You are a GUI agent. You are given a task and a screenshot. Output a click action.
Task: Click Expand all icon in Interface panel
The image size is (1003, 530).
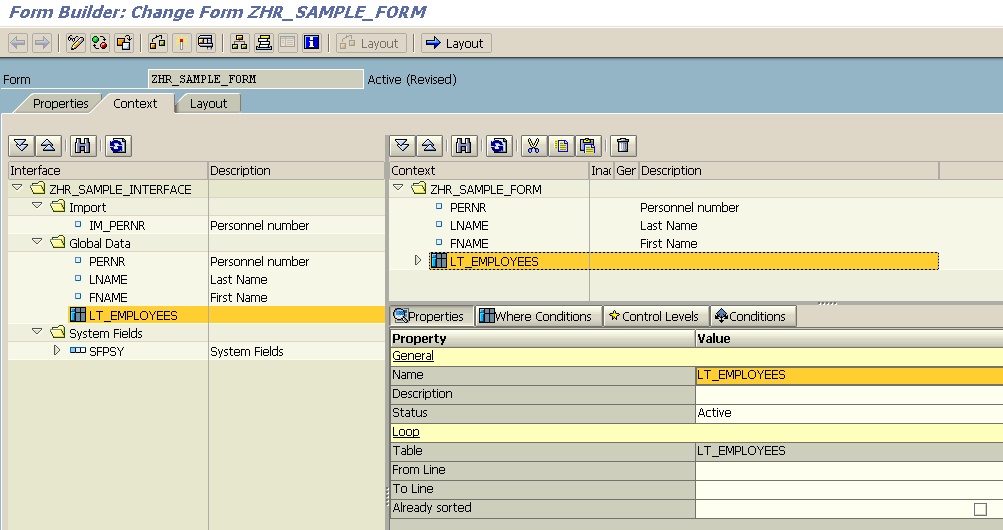pyautogui.click(x=21, y=146)
